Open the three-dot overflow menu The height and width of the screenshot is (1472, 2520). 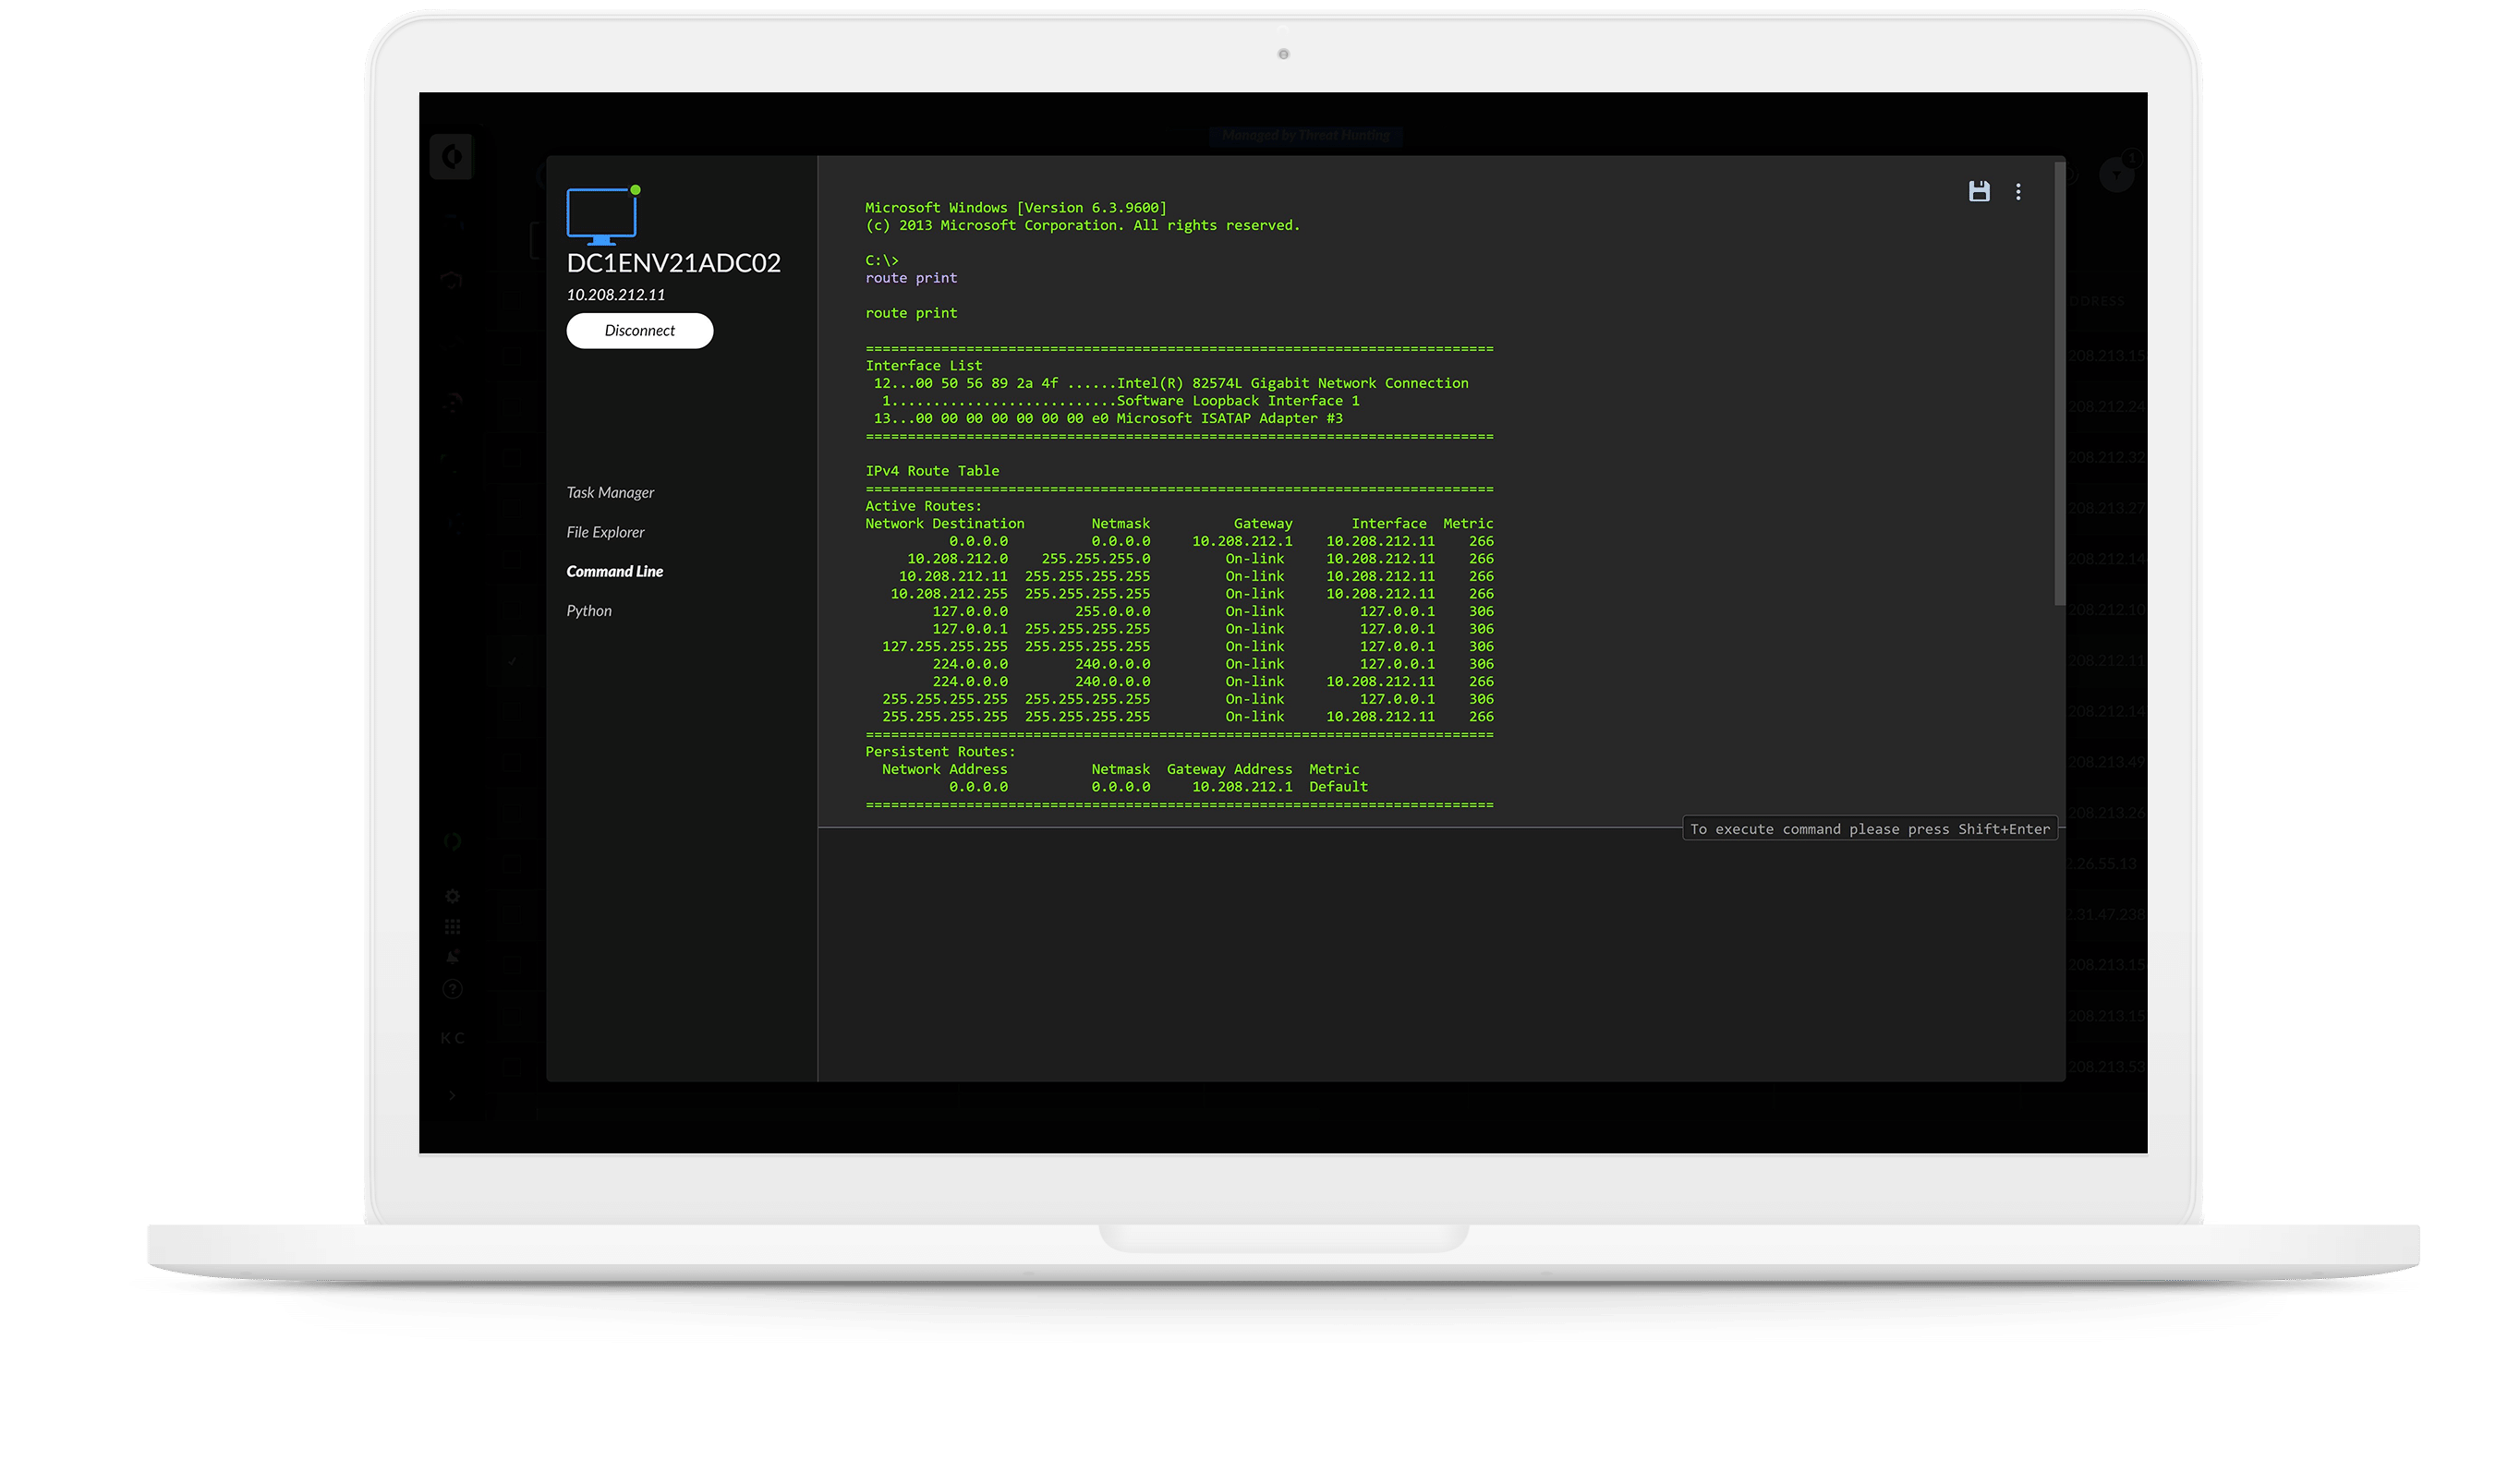click(2019, 191)
